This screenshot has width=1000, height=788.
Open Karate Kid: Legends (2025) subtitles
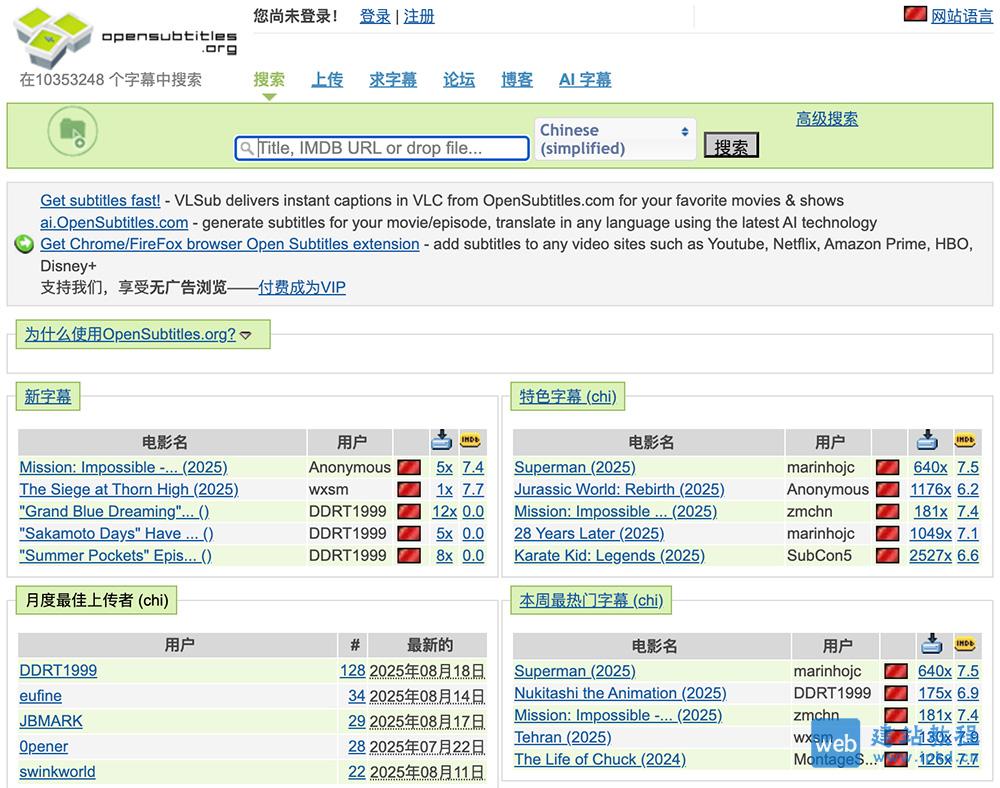(609, 556)
